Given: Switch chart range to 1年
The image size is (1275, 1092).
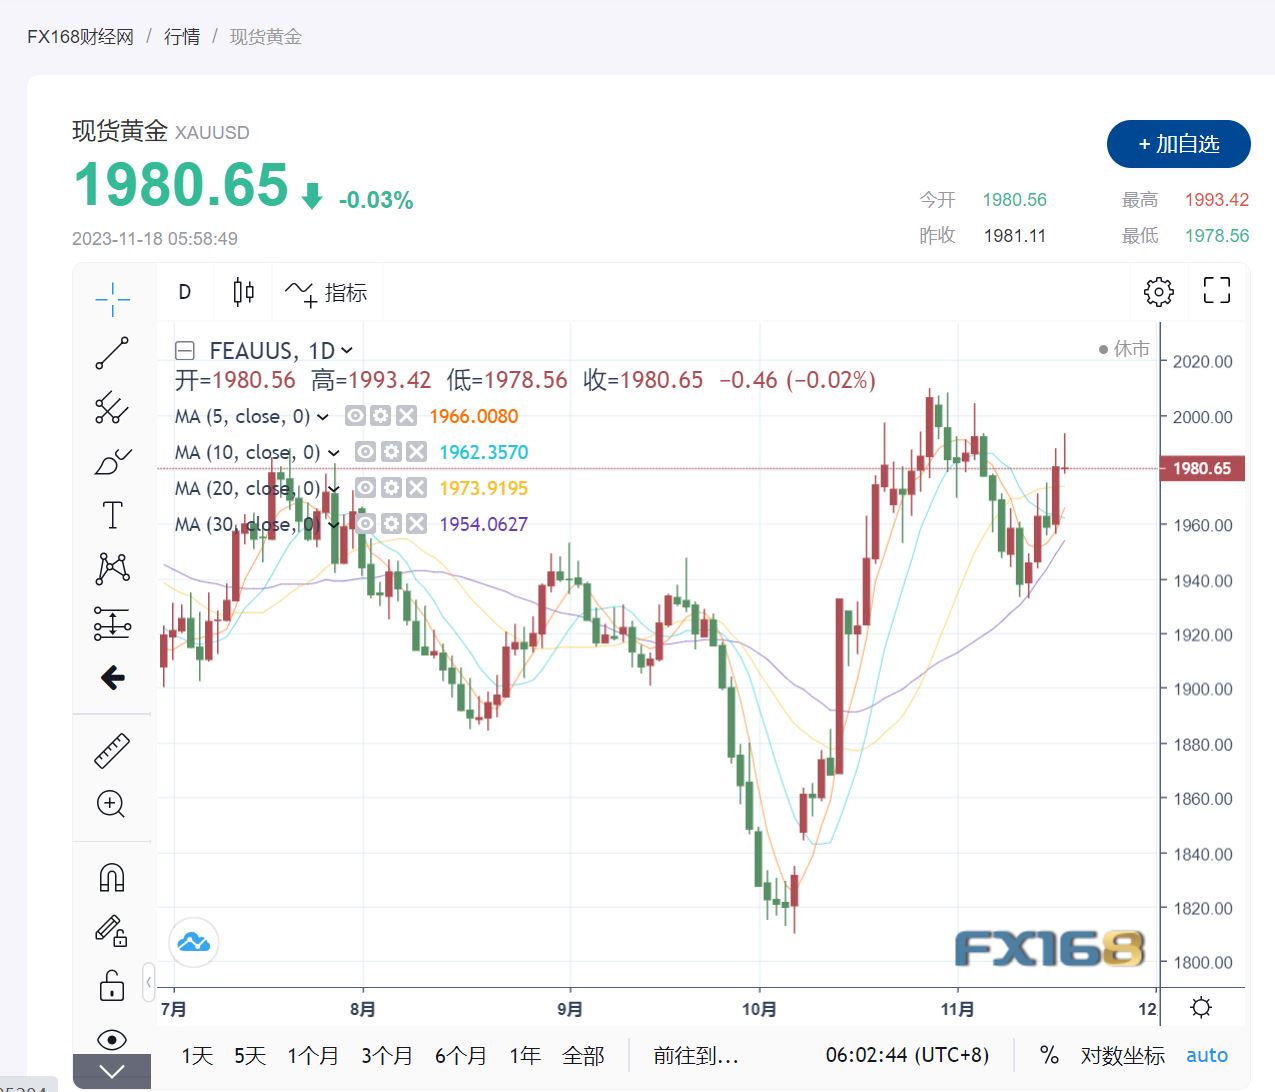Looking at the screenshot, I should [x=524, y=1055].
